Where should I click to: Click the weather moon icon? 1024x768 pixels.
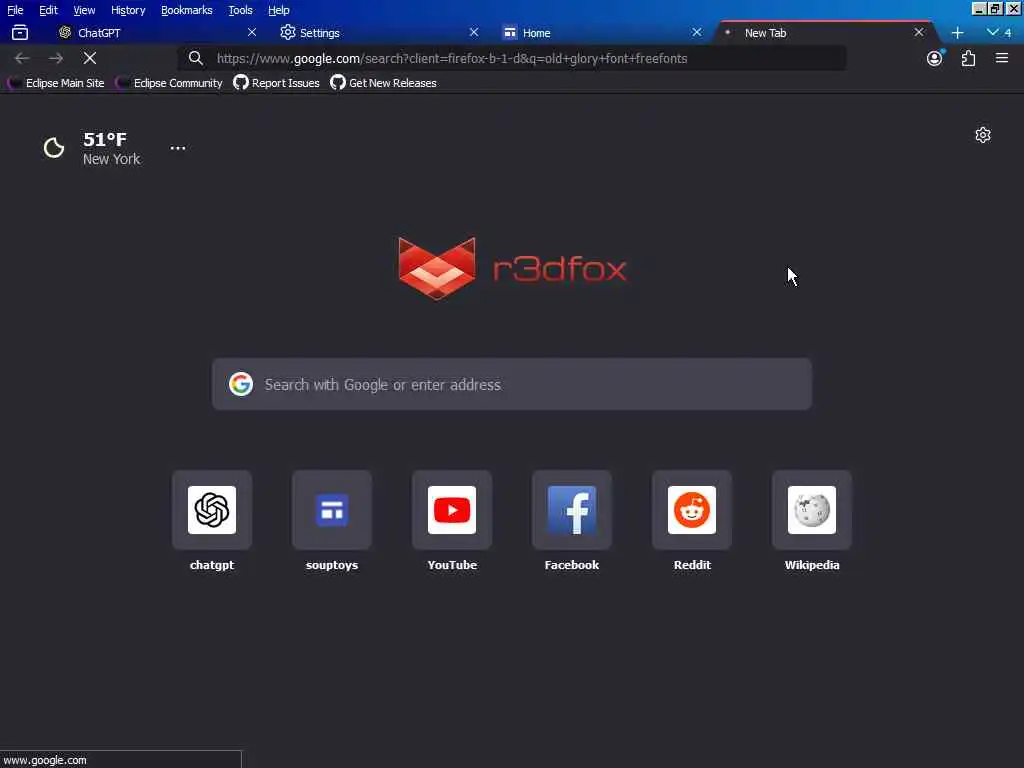click(54, 148)
